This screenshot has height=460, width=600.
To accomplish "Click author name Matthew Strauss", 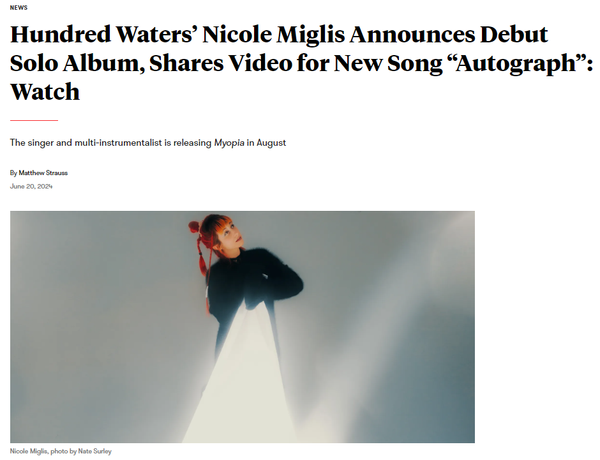I will pos(43,173).
